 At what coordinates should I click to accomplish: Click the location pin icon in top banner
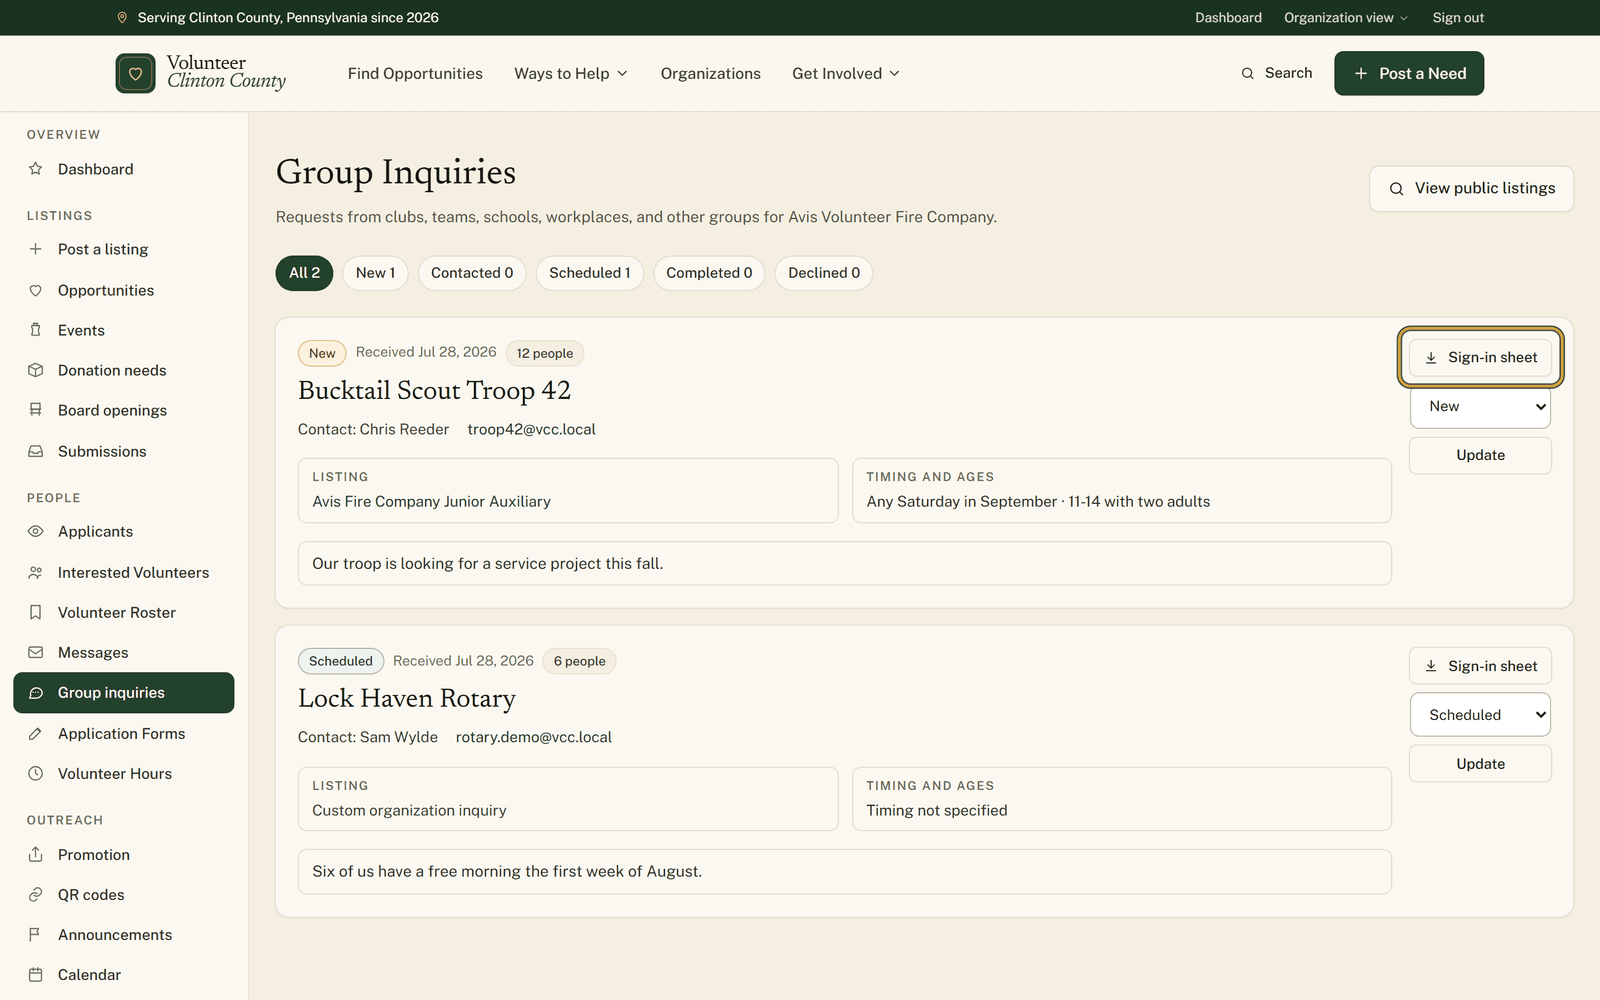pos(122,18)
